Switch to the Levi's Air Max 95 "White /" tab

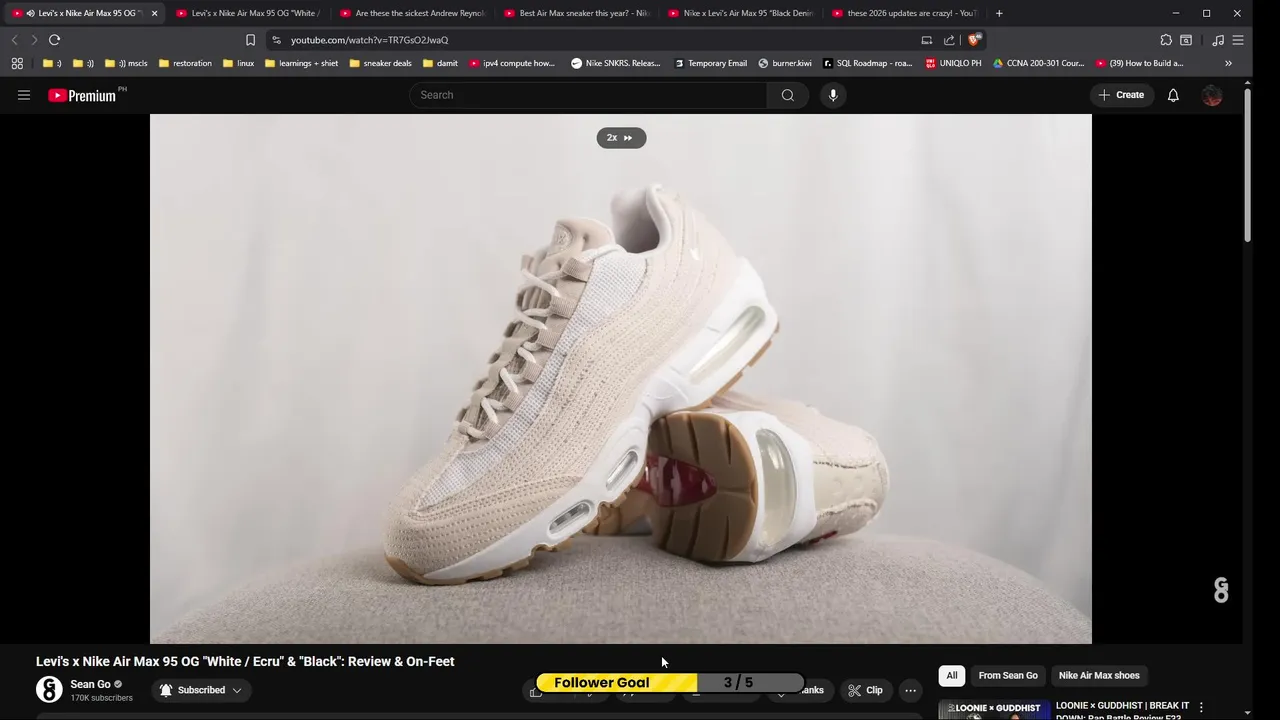point(247,13)
